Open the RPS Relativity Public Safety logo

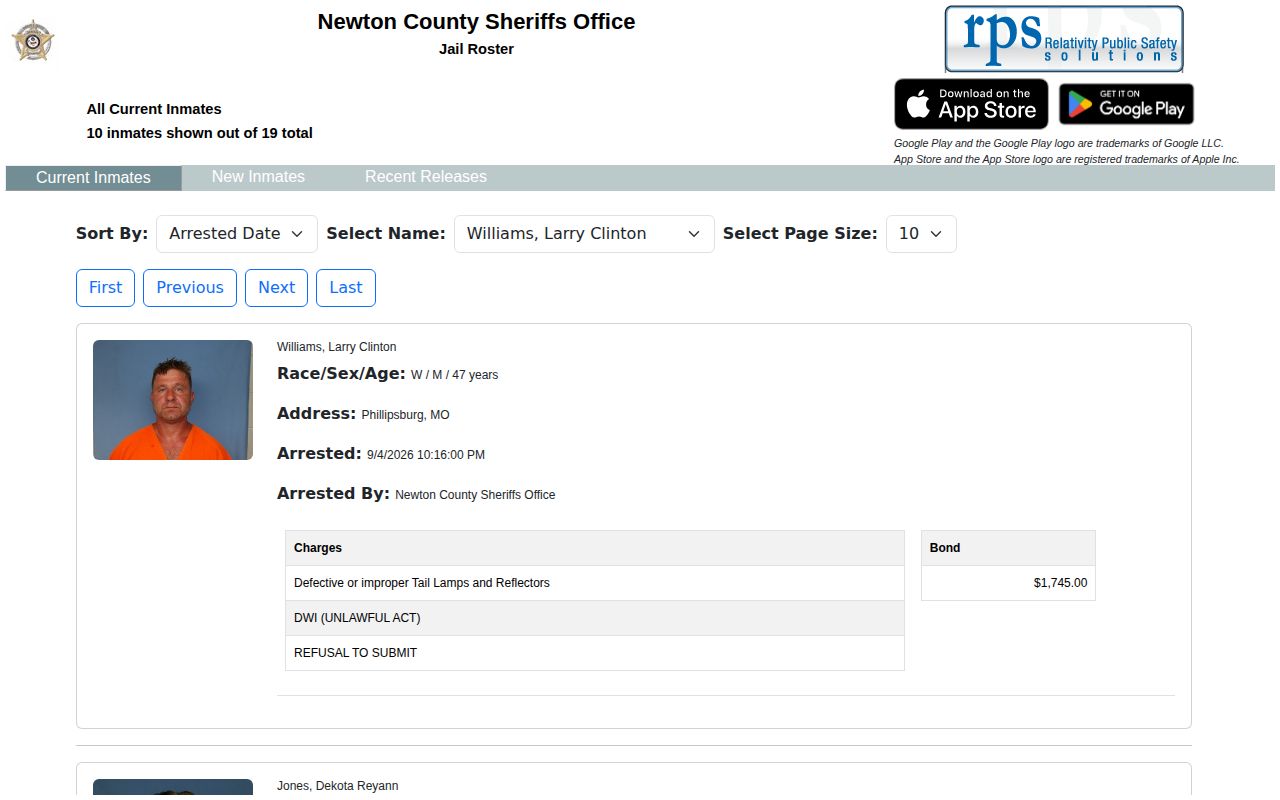pos(1064,39)
